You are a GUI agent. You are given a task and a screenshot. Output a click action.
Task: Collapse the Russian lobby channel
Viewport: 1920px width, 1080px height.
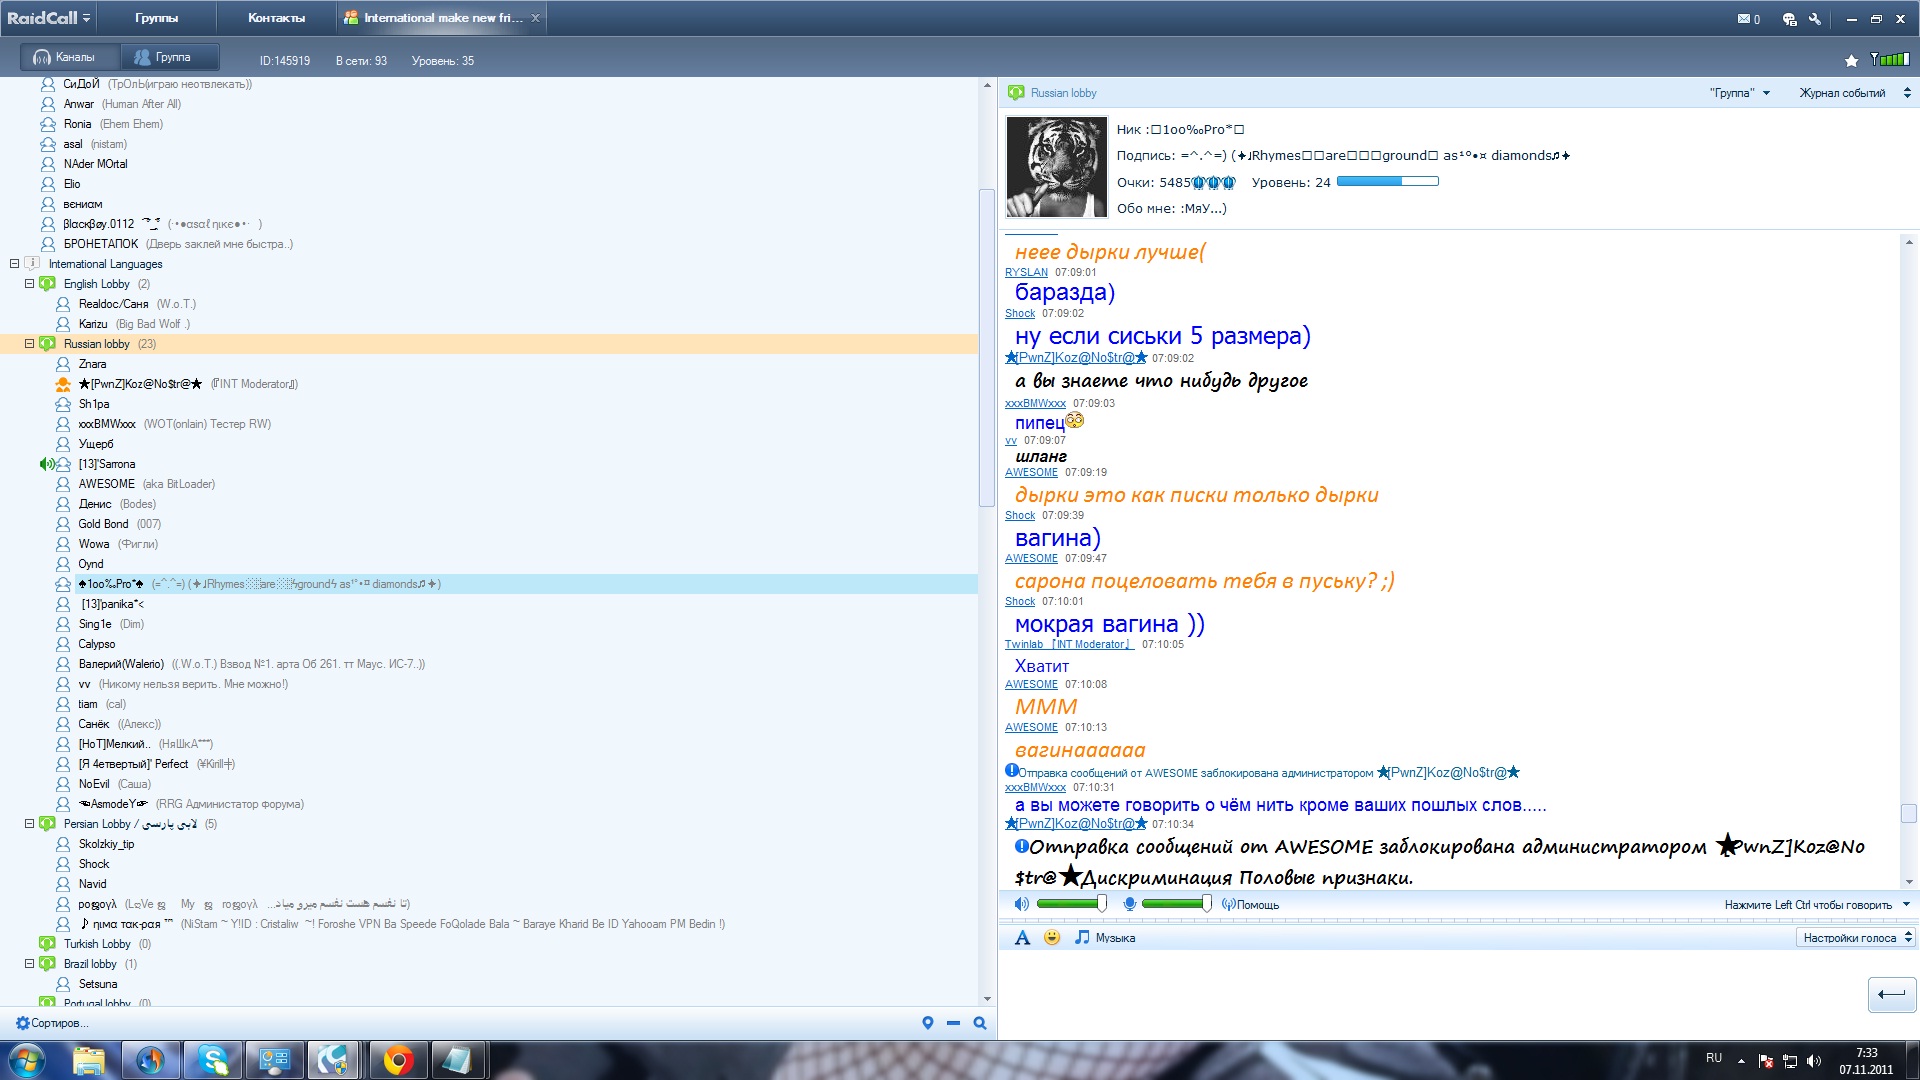pyautogui.click(x=29, y=344)
